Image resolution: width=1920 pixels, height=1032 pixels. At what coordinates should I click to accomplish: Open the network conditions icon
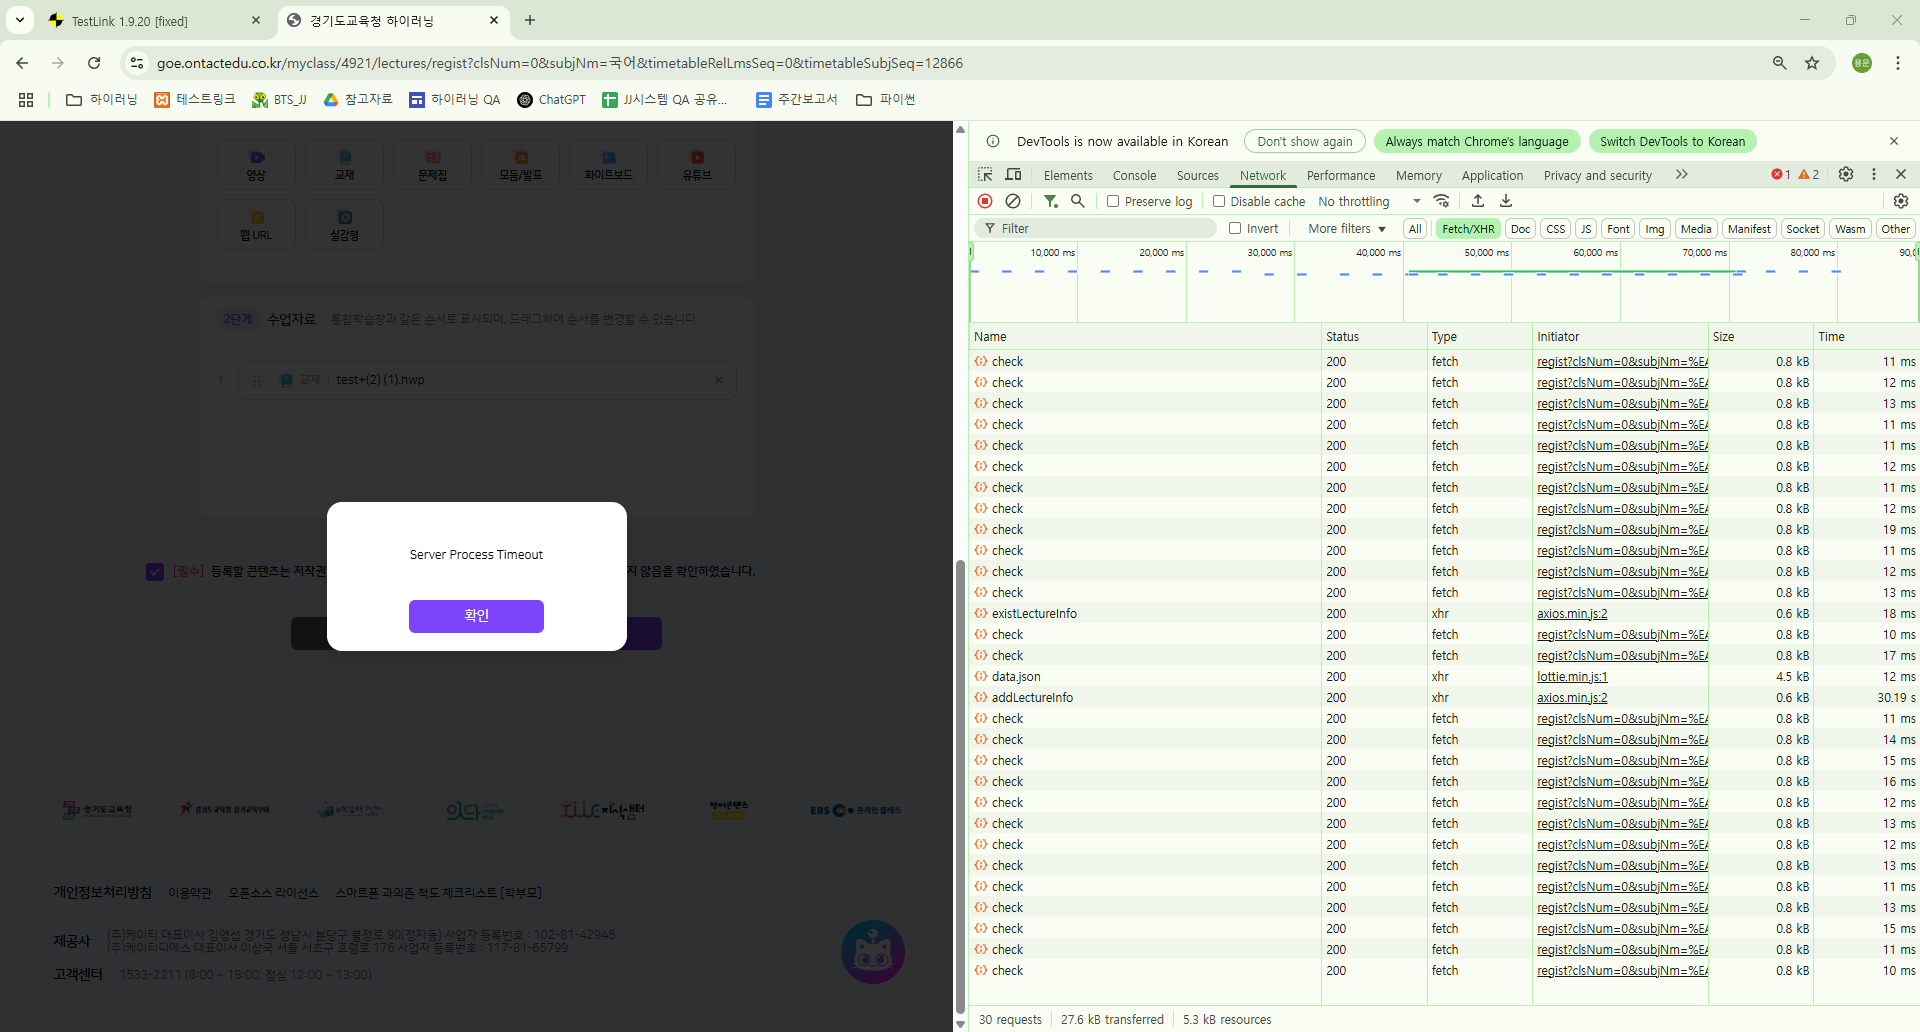(1442, 201)
